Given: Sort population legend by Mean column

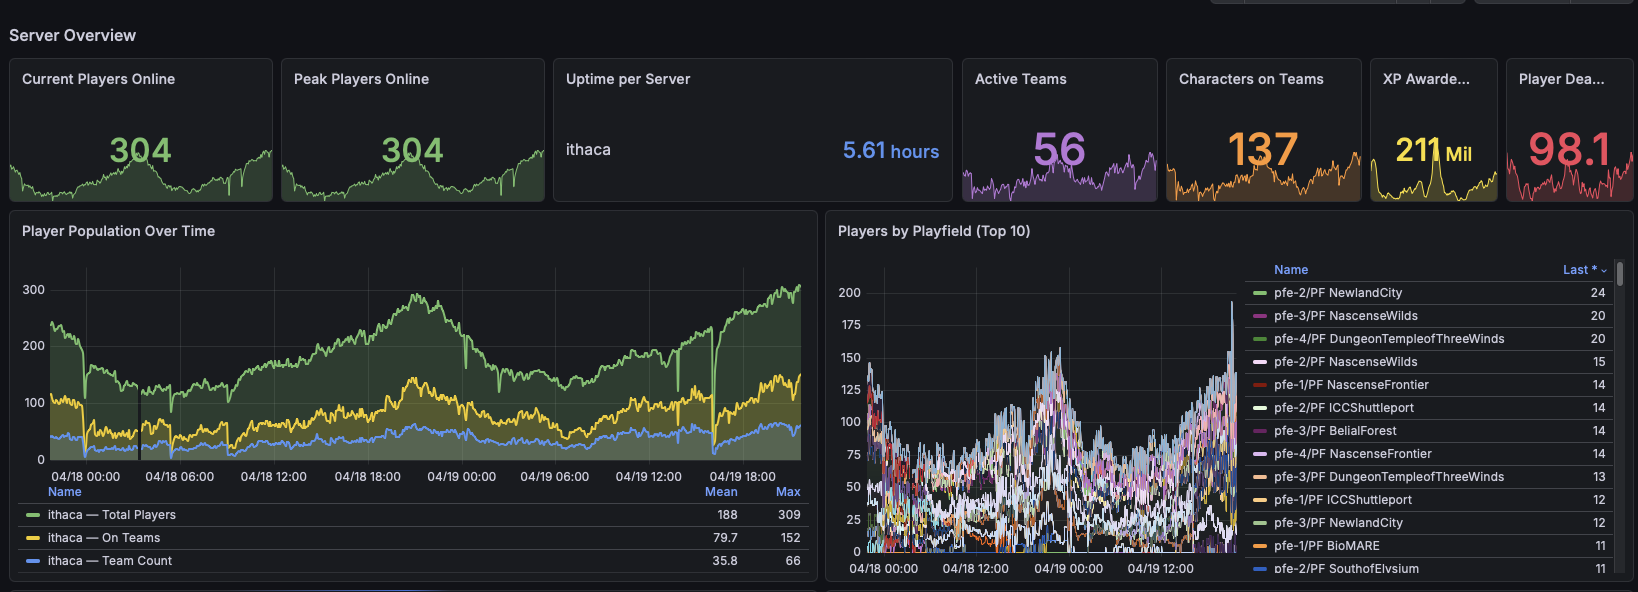Looking at the screenshot, I should click(x=721, y=492).
